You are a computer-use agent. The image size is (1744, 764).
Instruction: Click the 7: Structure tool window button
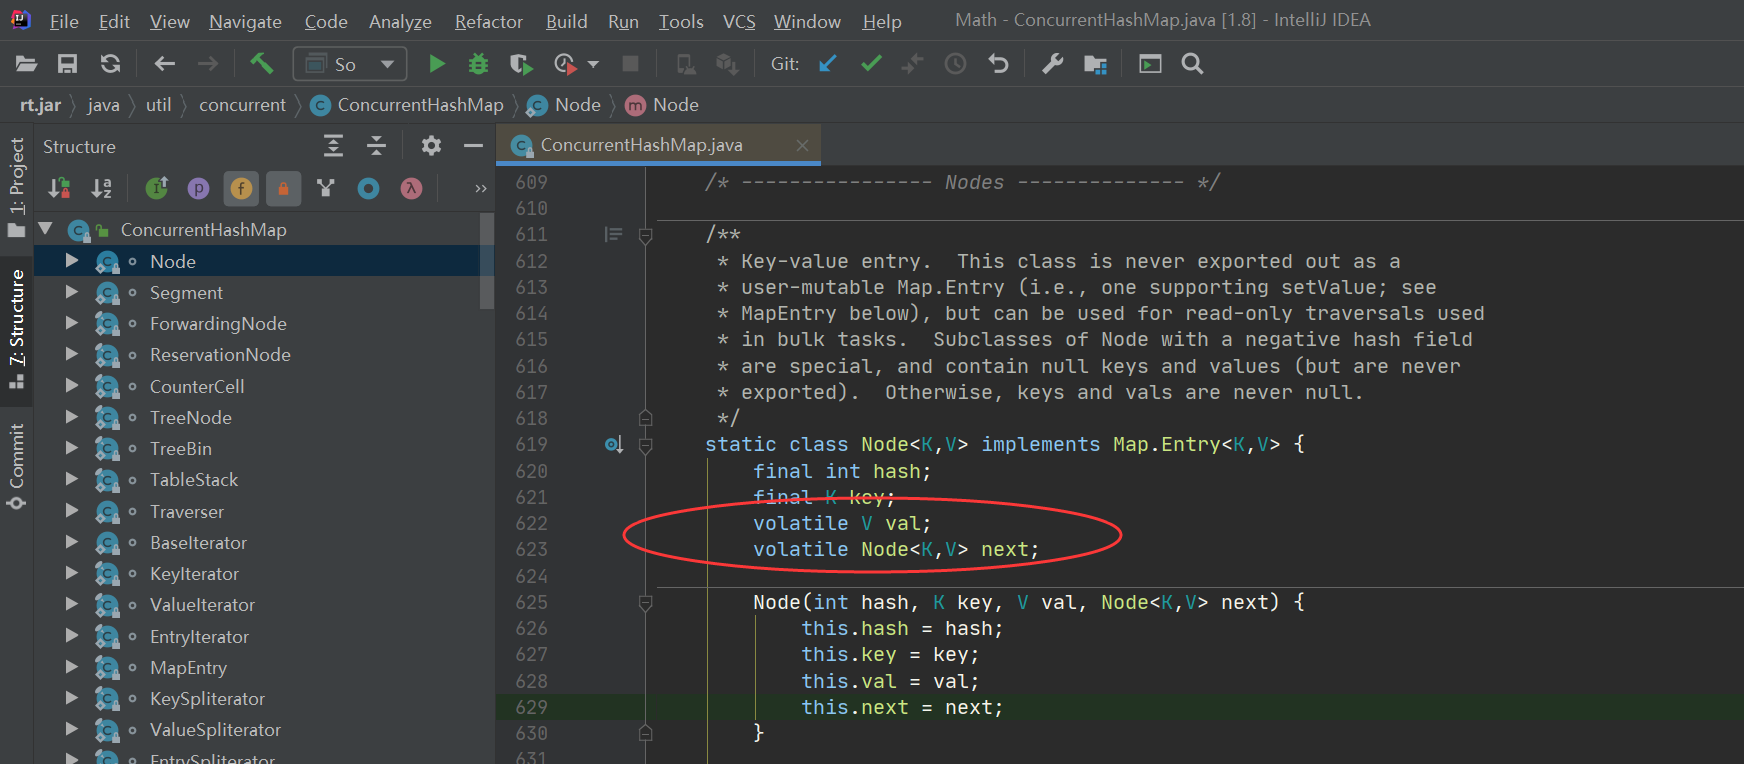click(16, 330)
